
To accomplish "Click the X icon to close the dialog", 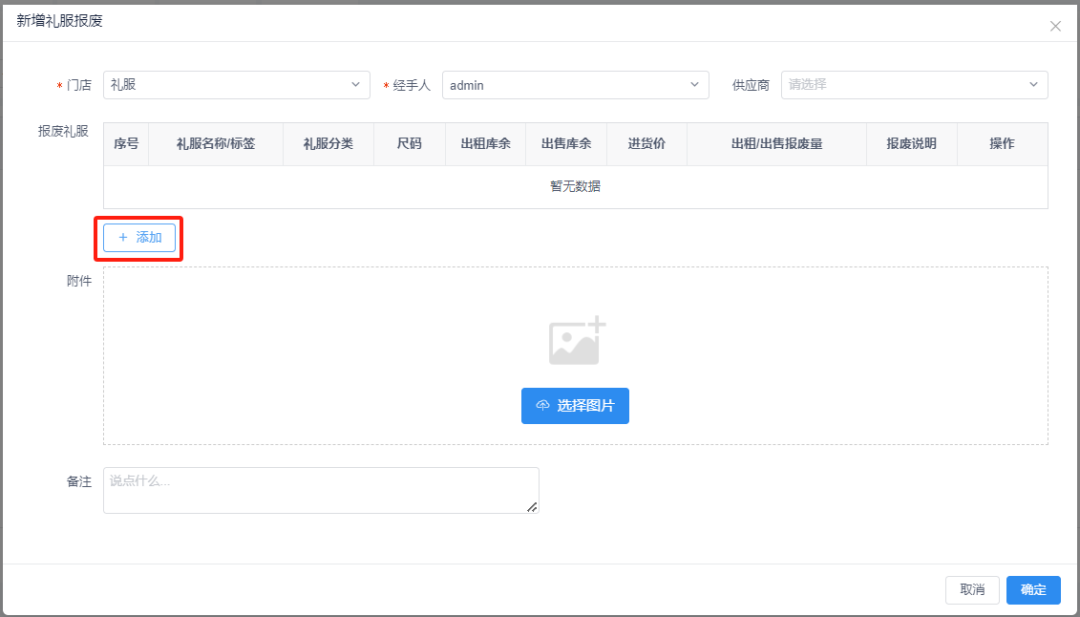I will [1055, 26].
